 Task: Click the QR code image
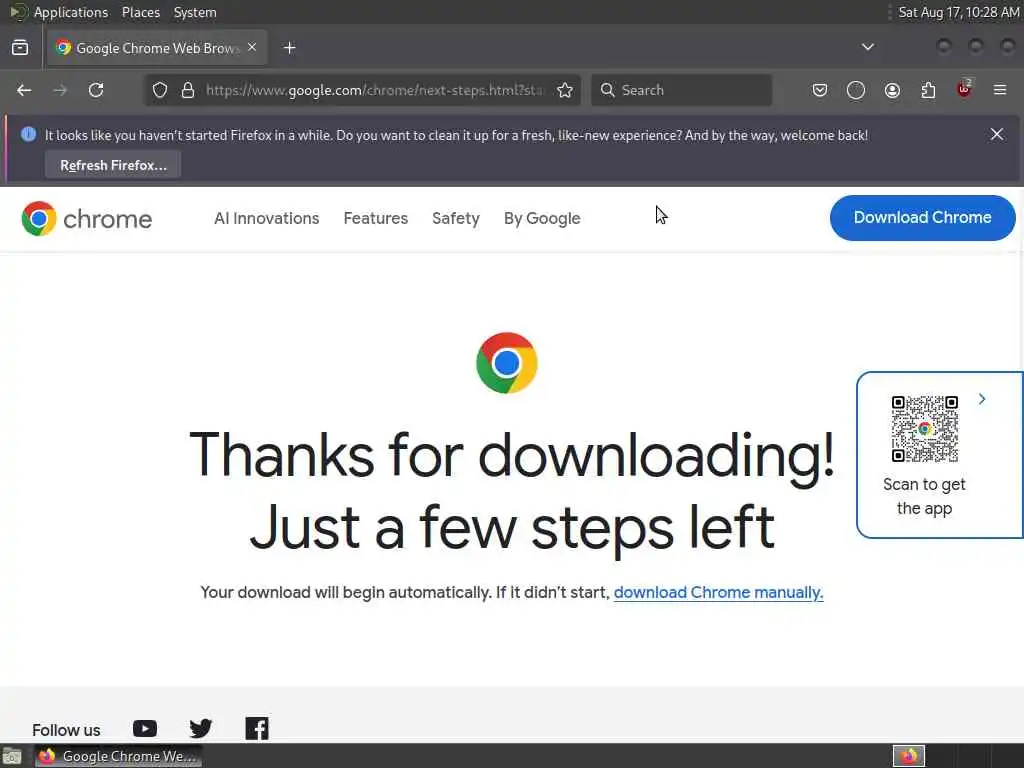925,428
